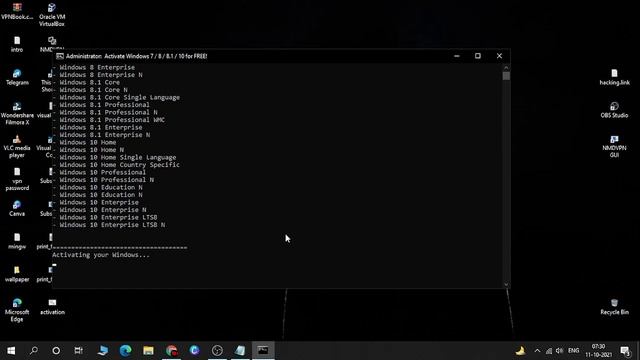Select the command prompt taskbar button
The width and height of the screenshot is (640, 360).
click(x=263, y=351)
